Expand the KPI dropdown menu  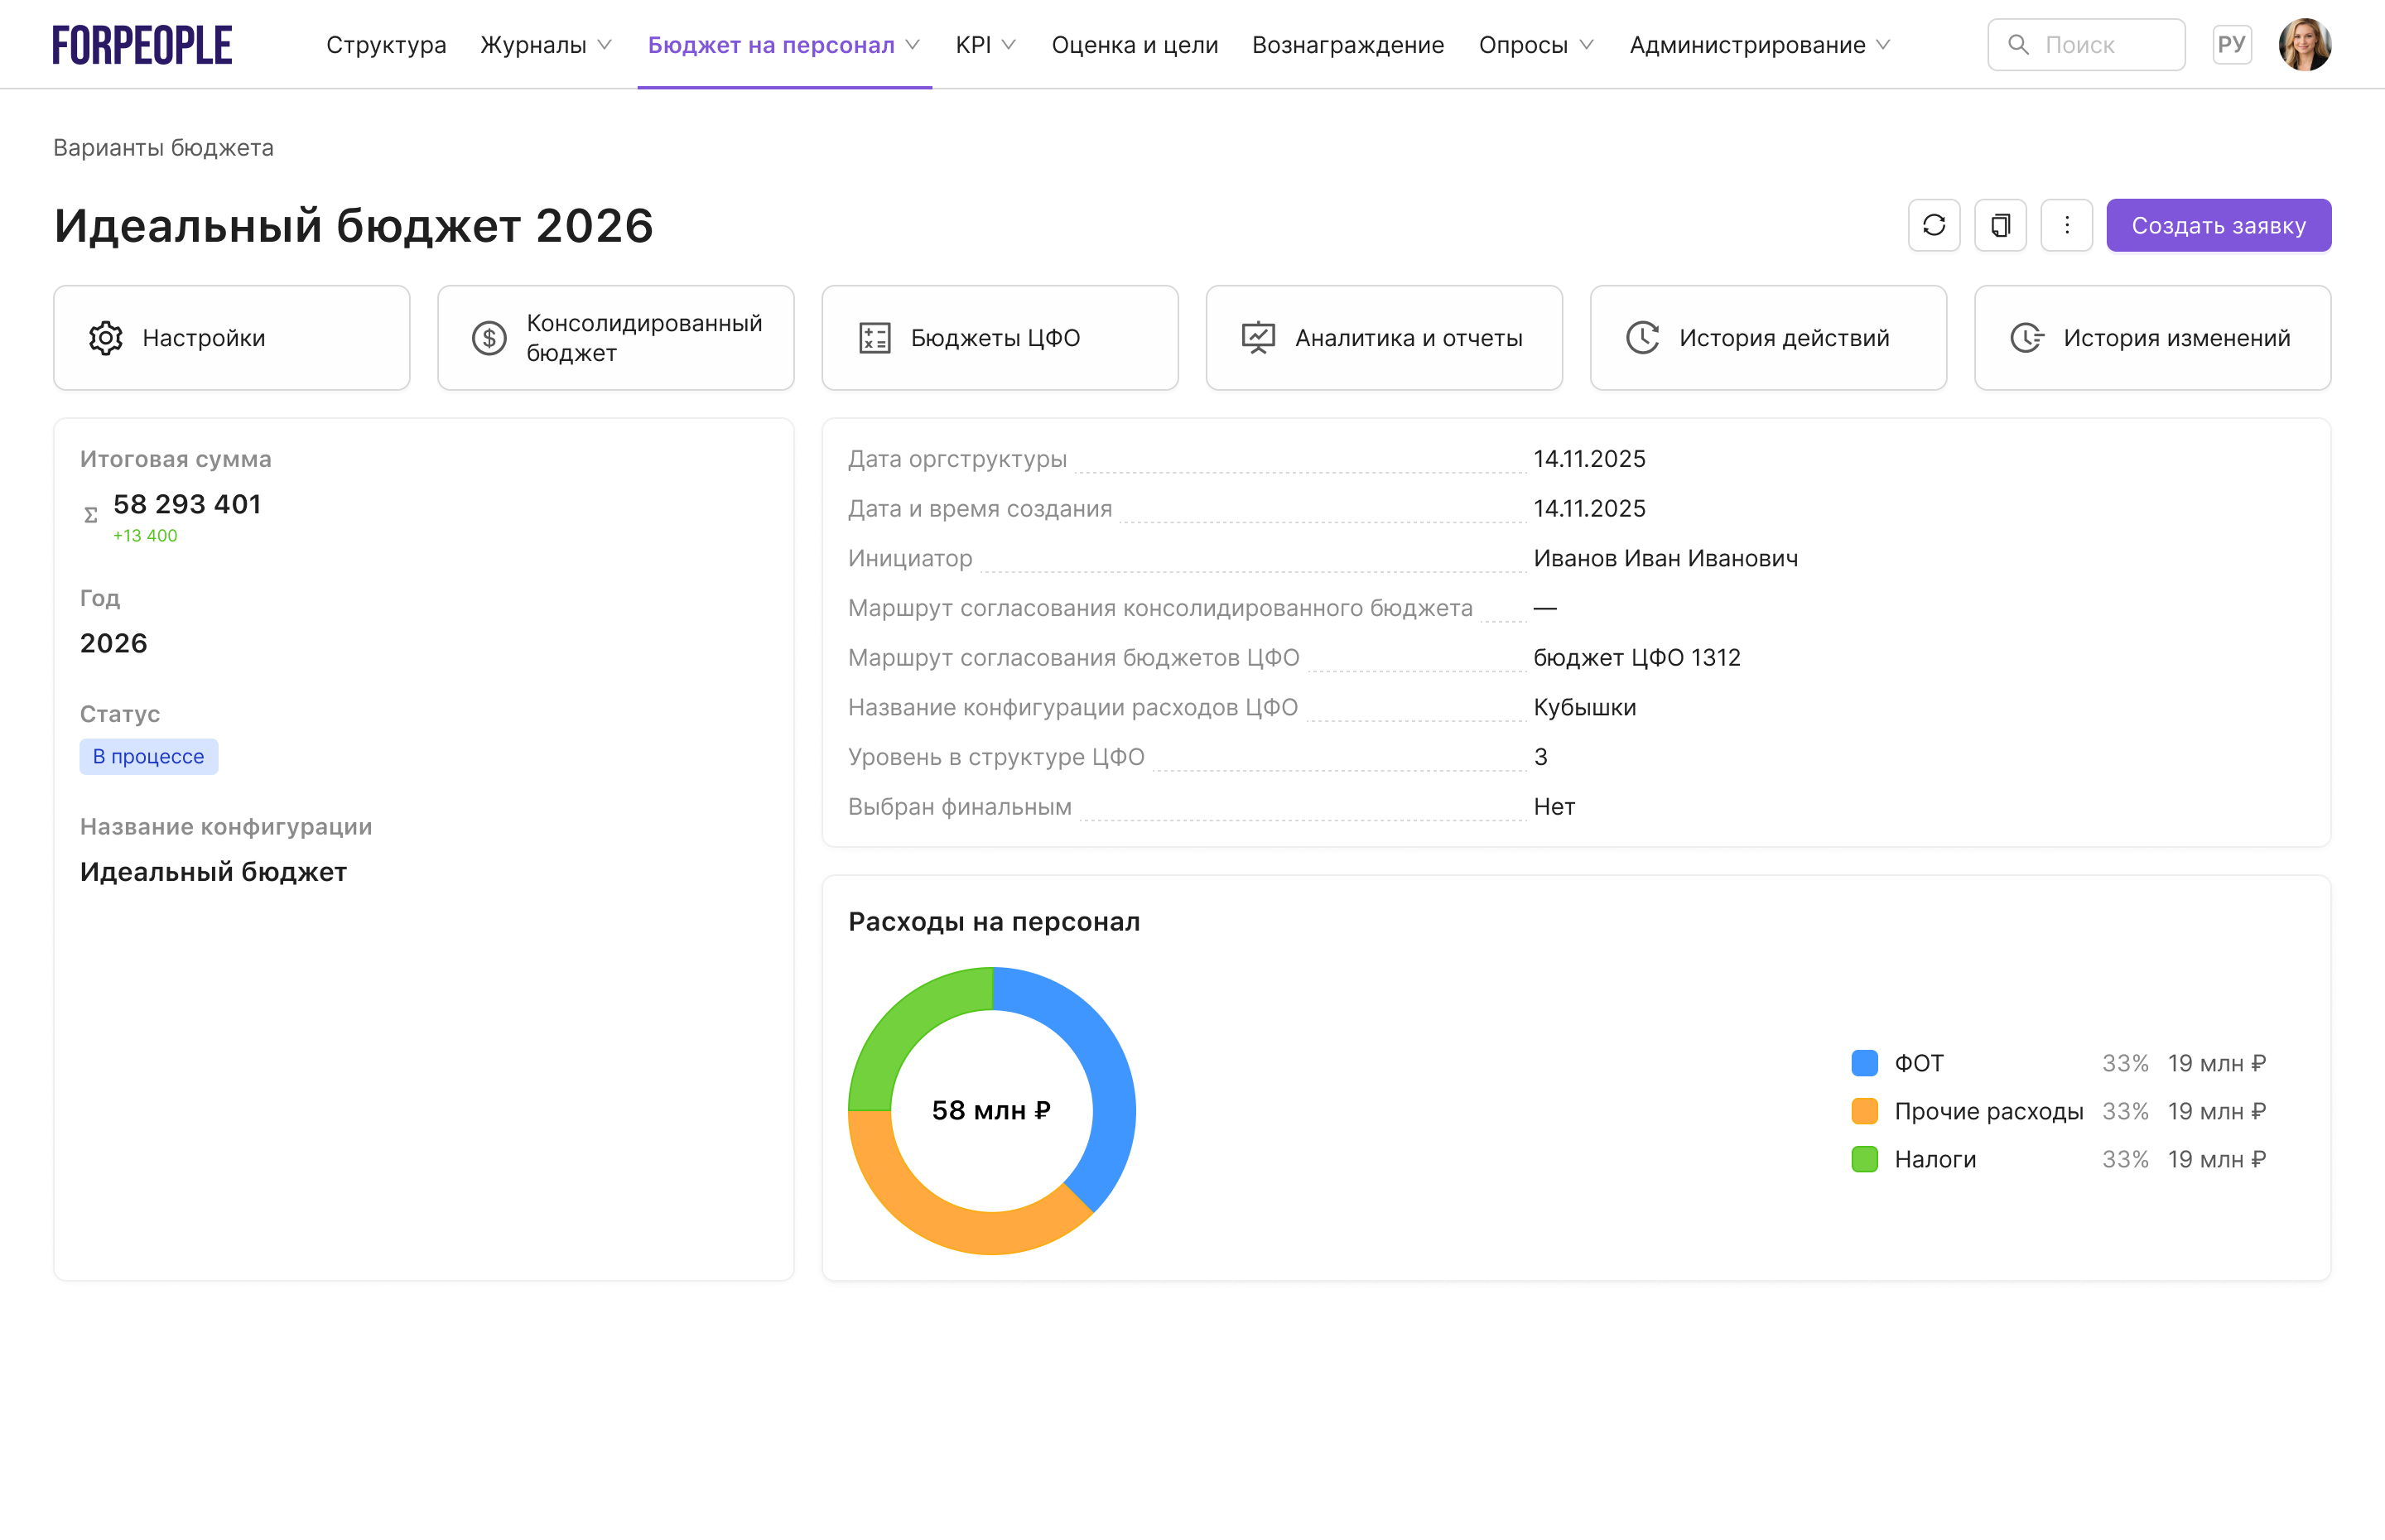985,45
